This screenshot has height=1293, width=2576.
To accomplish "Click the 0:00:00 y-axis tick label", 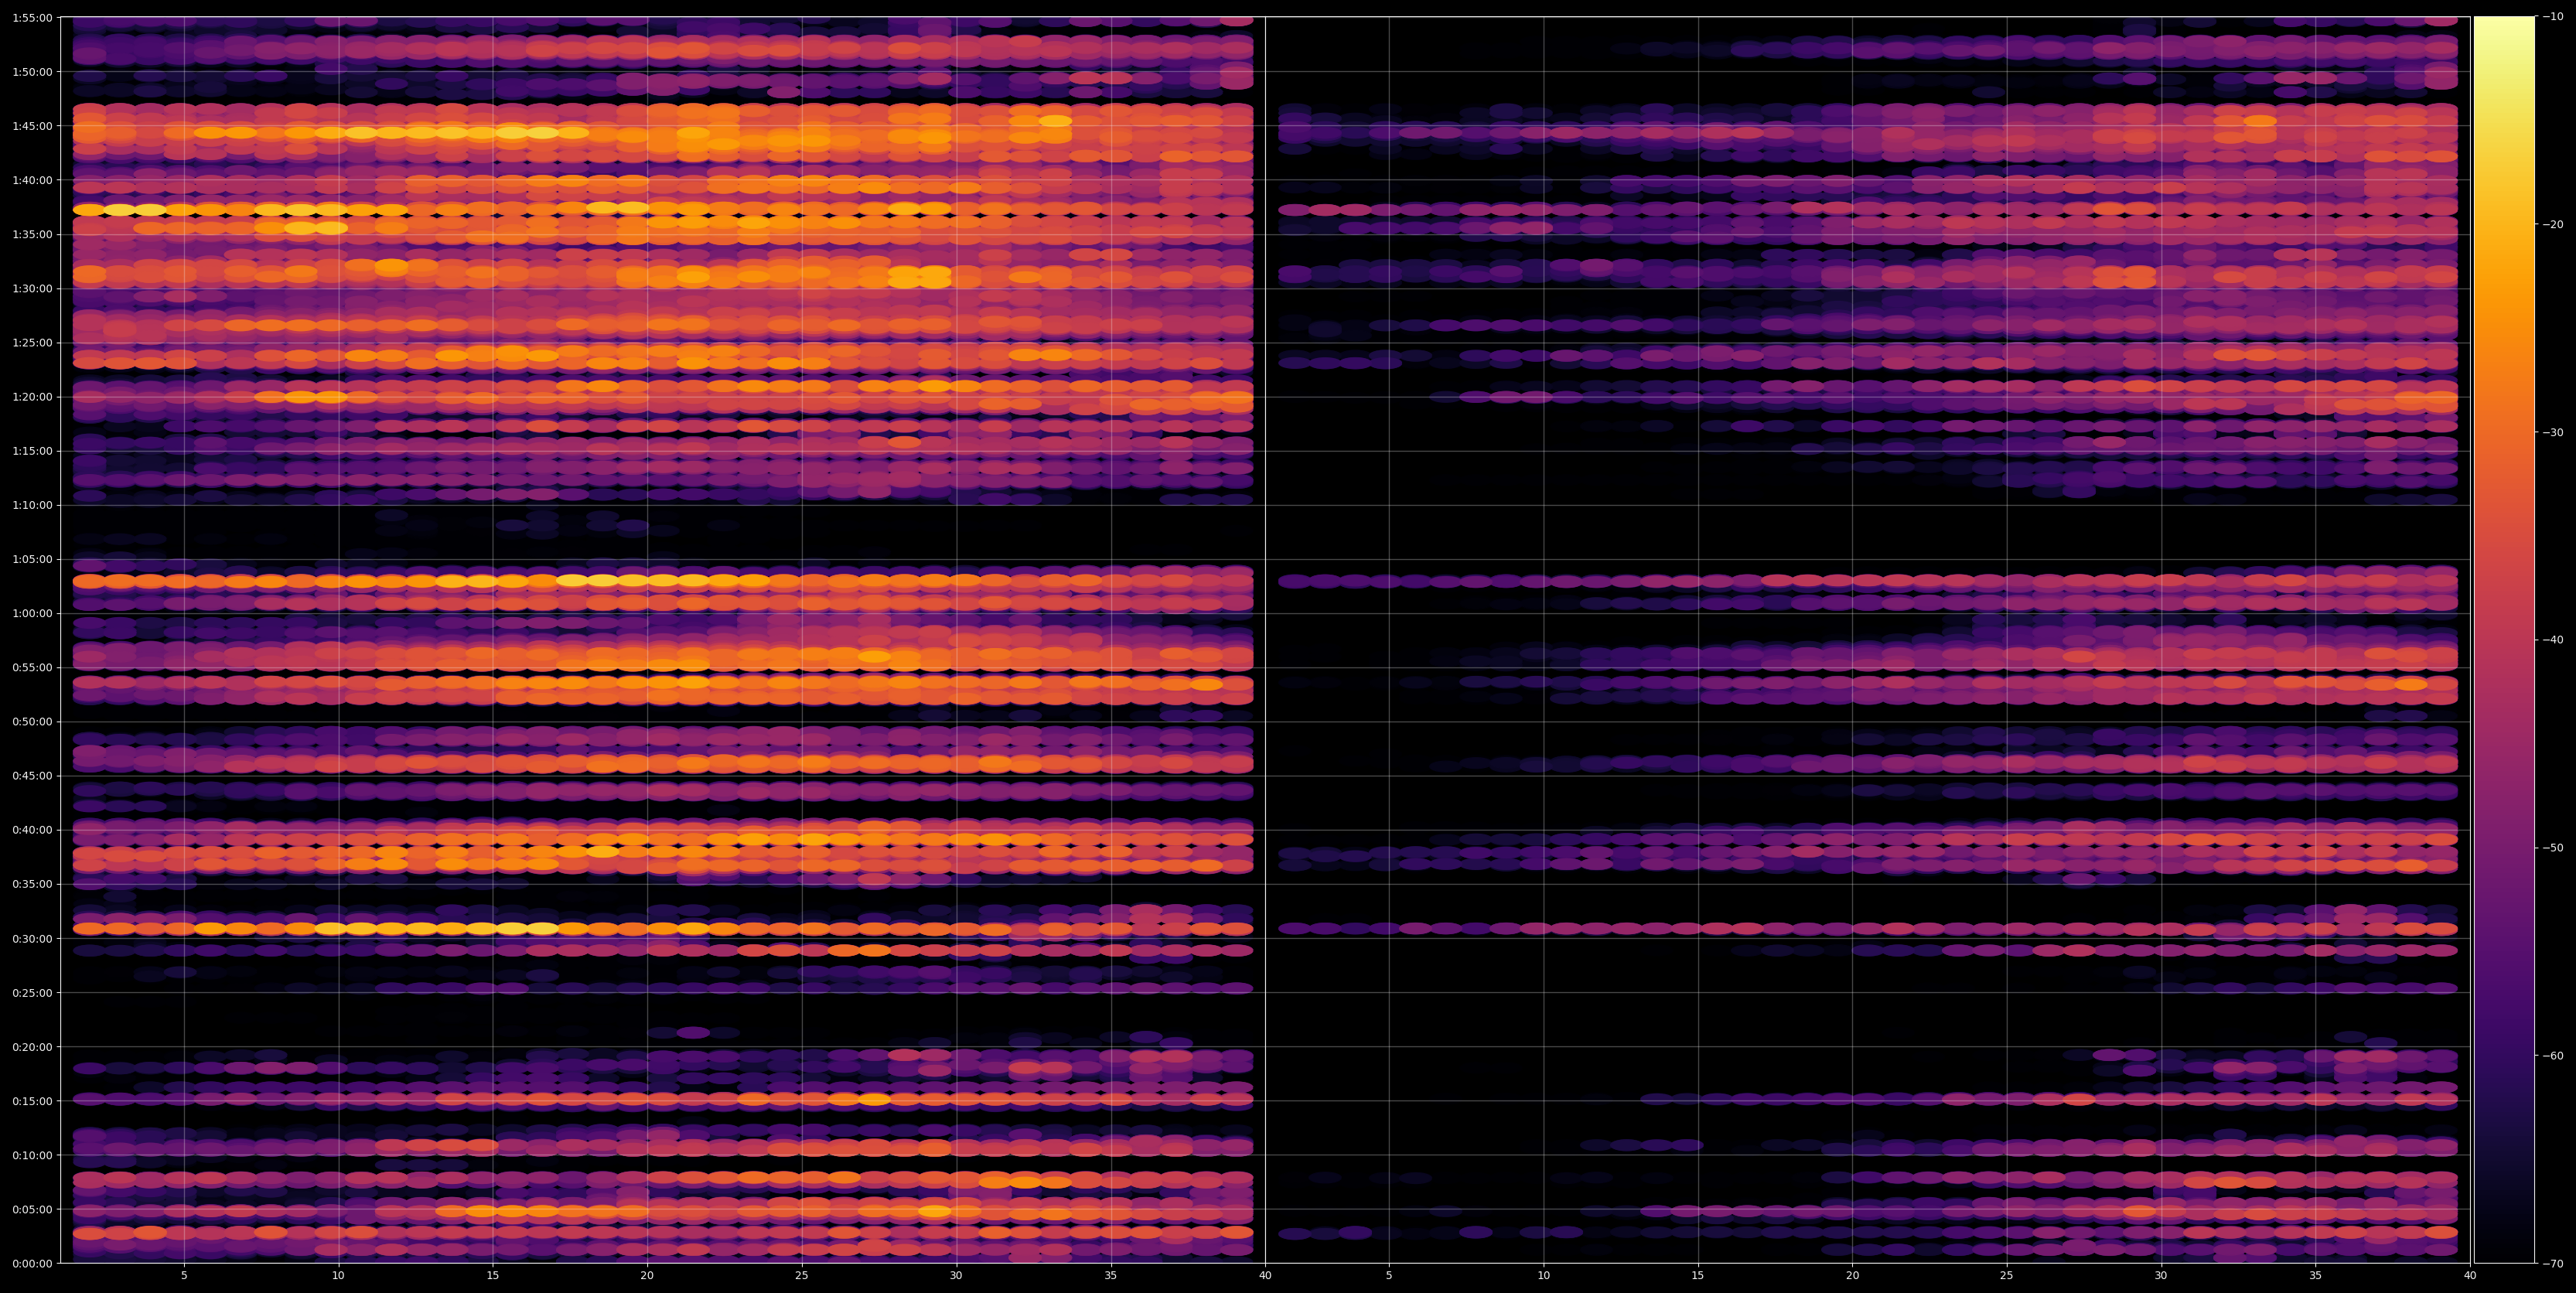I will pos(33,1264).
